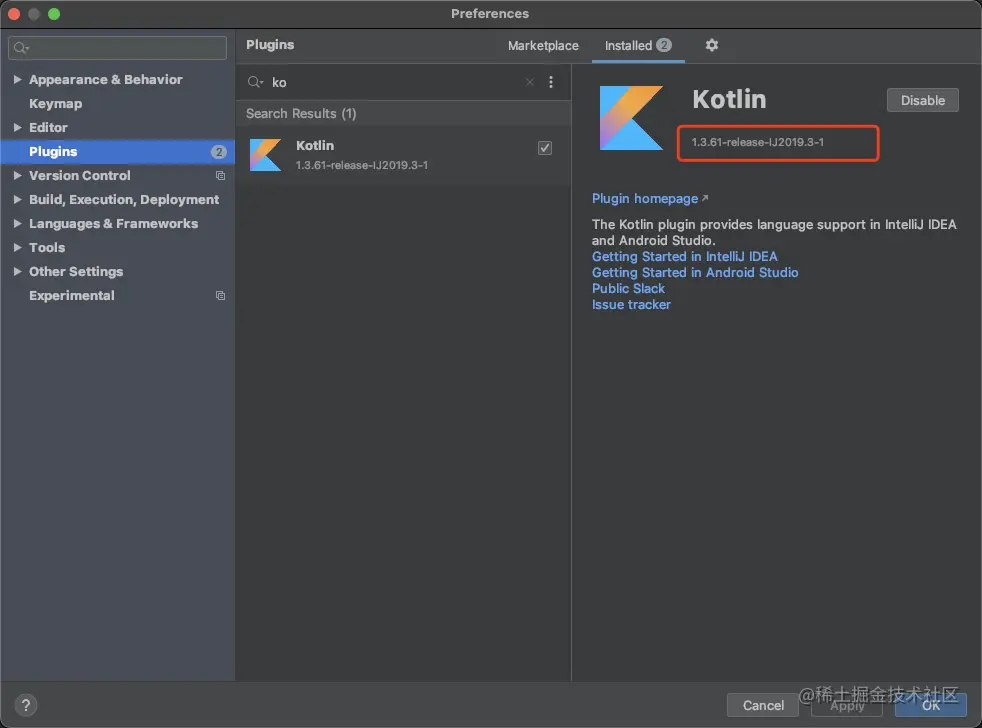The width and height of the screenshot is (982, 728).
Task: Click the magnifier icon in the plugin search field
Action: 255,82
